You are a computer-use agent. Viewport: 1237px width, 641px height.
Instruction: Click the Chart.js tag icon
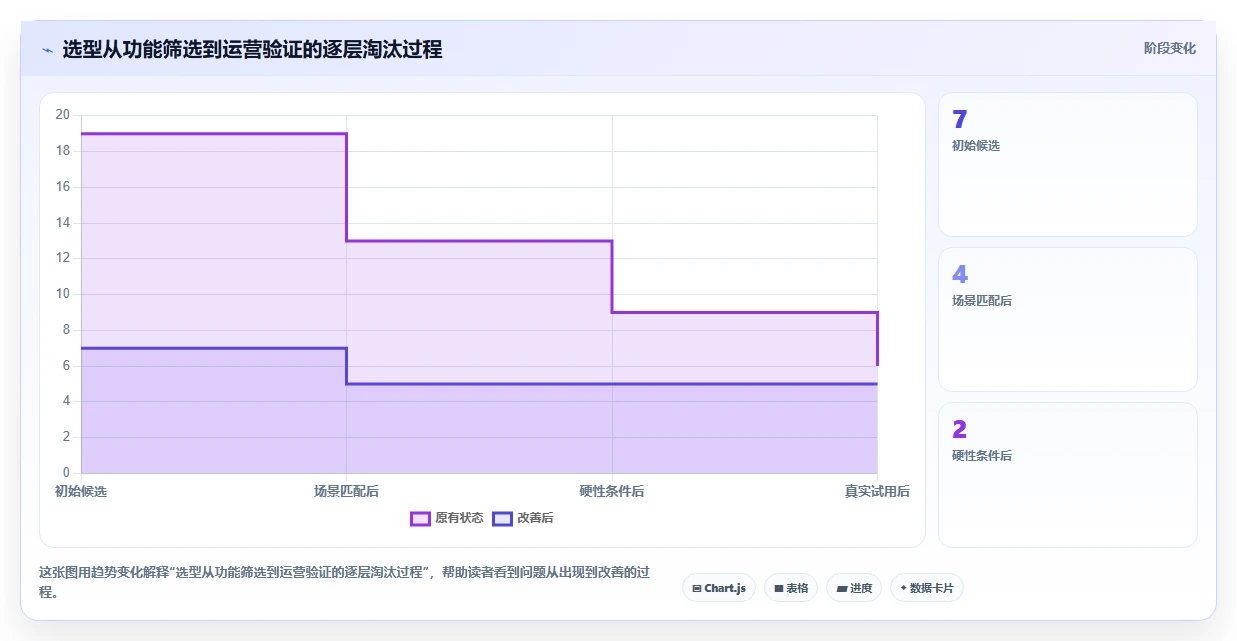point(697,588)
